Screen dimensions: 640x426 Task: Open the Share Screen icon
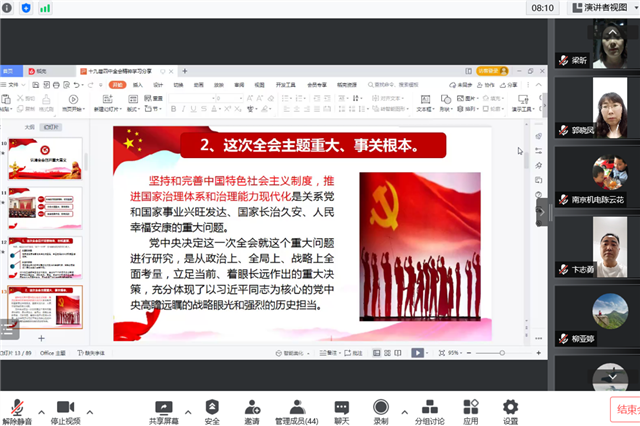164,406
